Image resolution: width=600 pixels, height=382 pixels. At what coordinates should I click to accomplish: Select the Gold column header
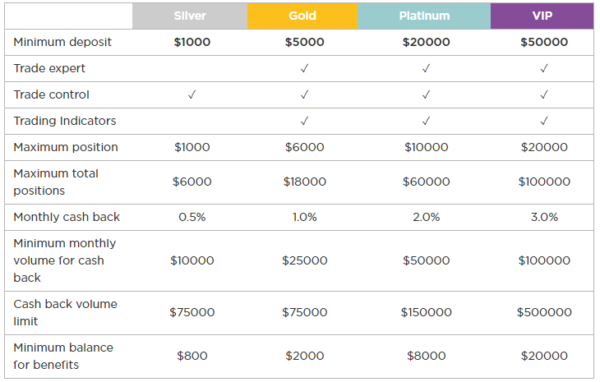pyautogui.click(x=302, y=16)
